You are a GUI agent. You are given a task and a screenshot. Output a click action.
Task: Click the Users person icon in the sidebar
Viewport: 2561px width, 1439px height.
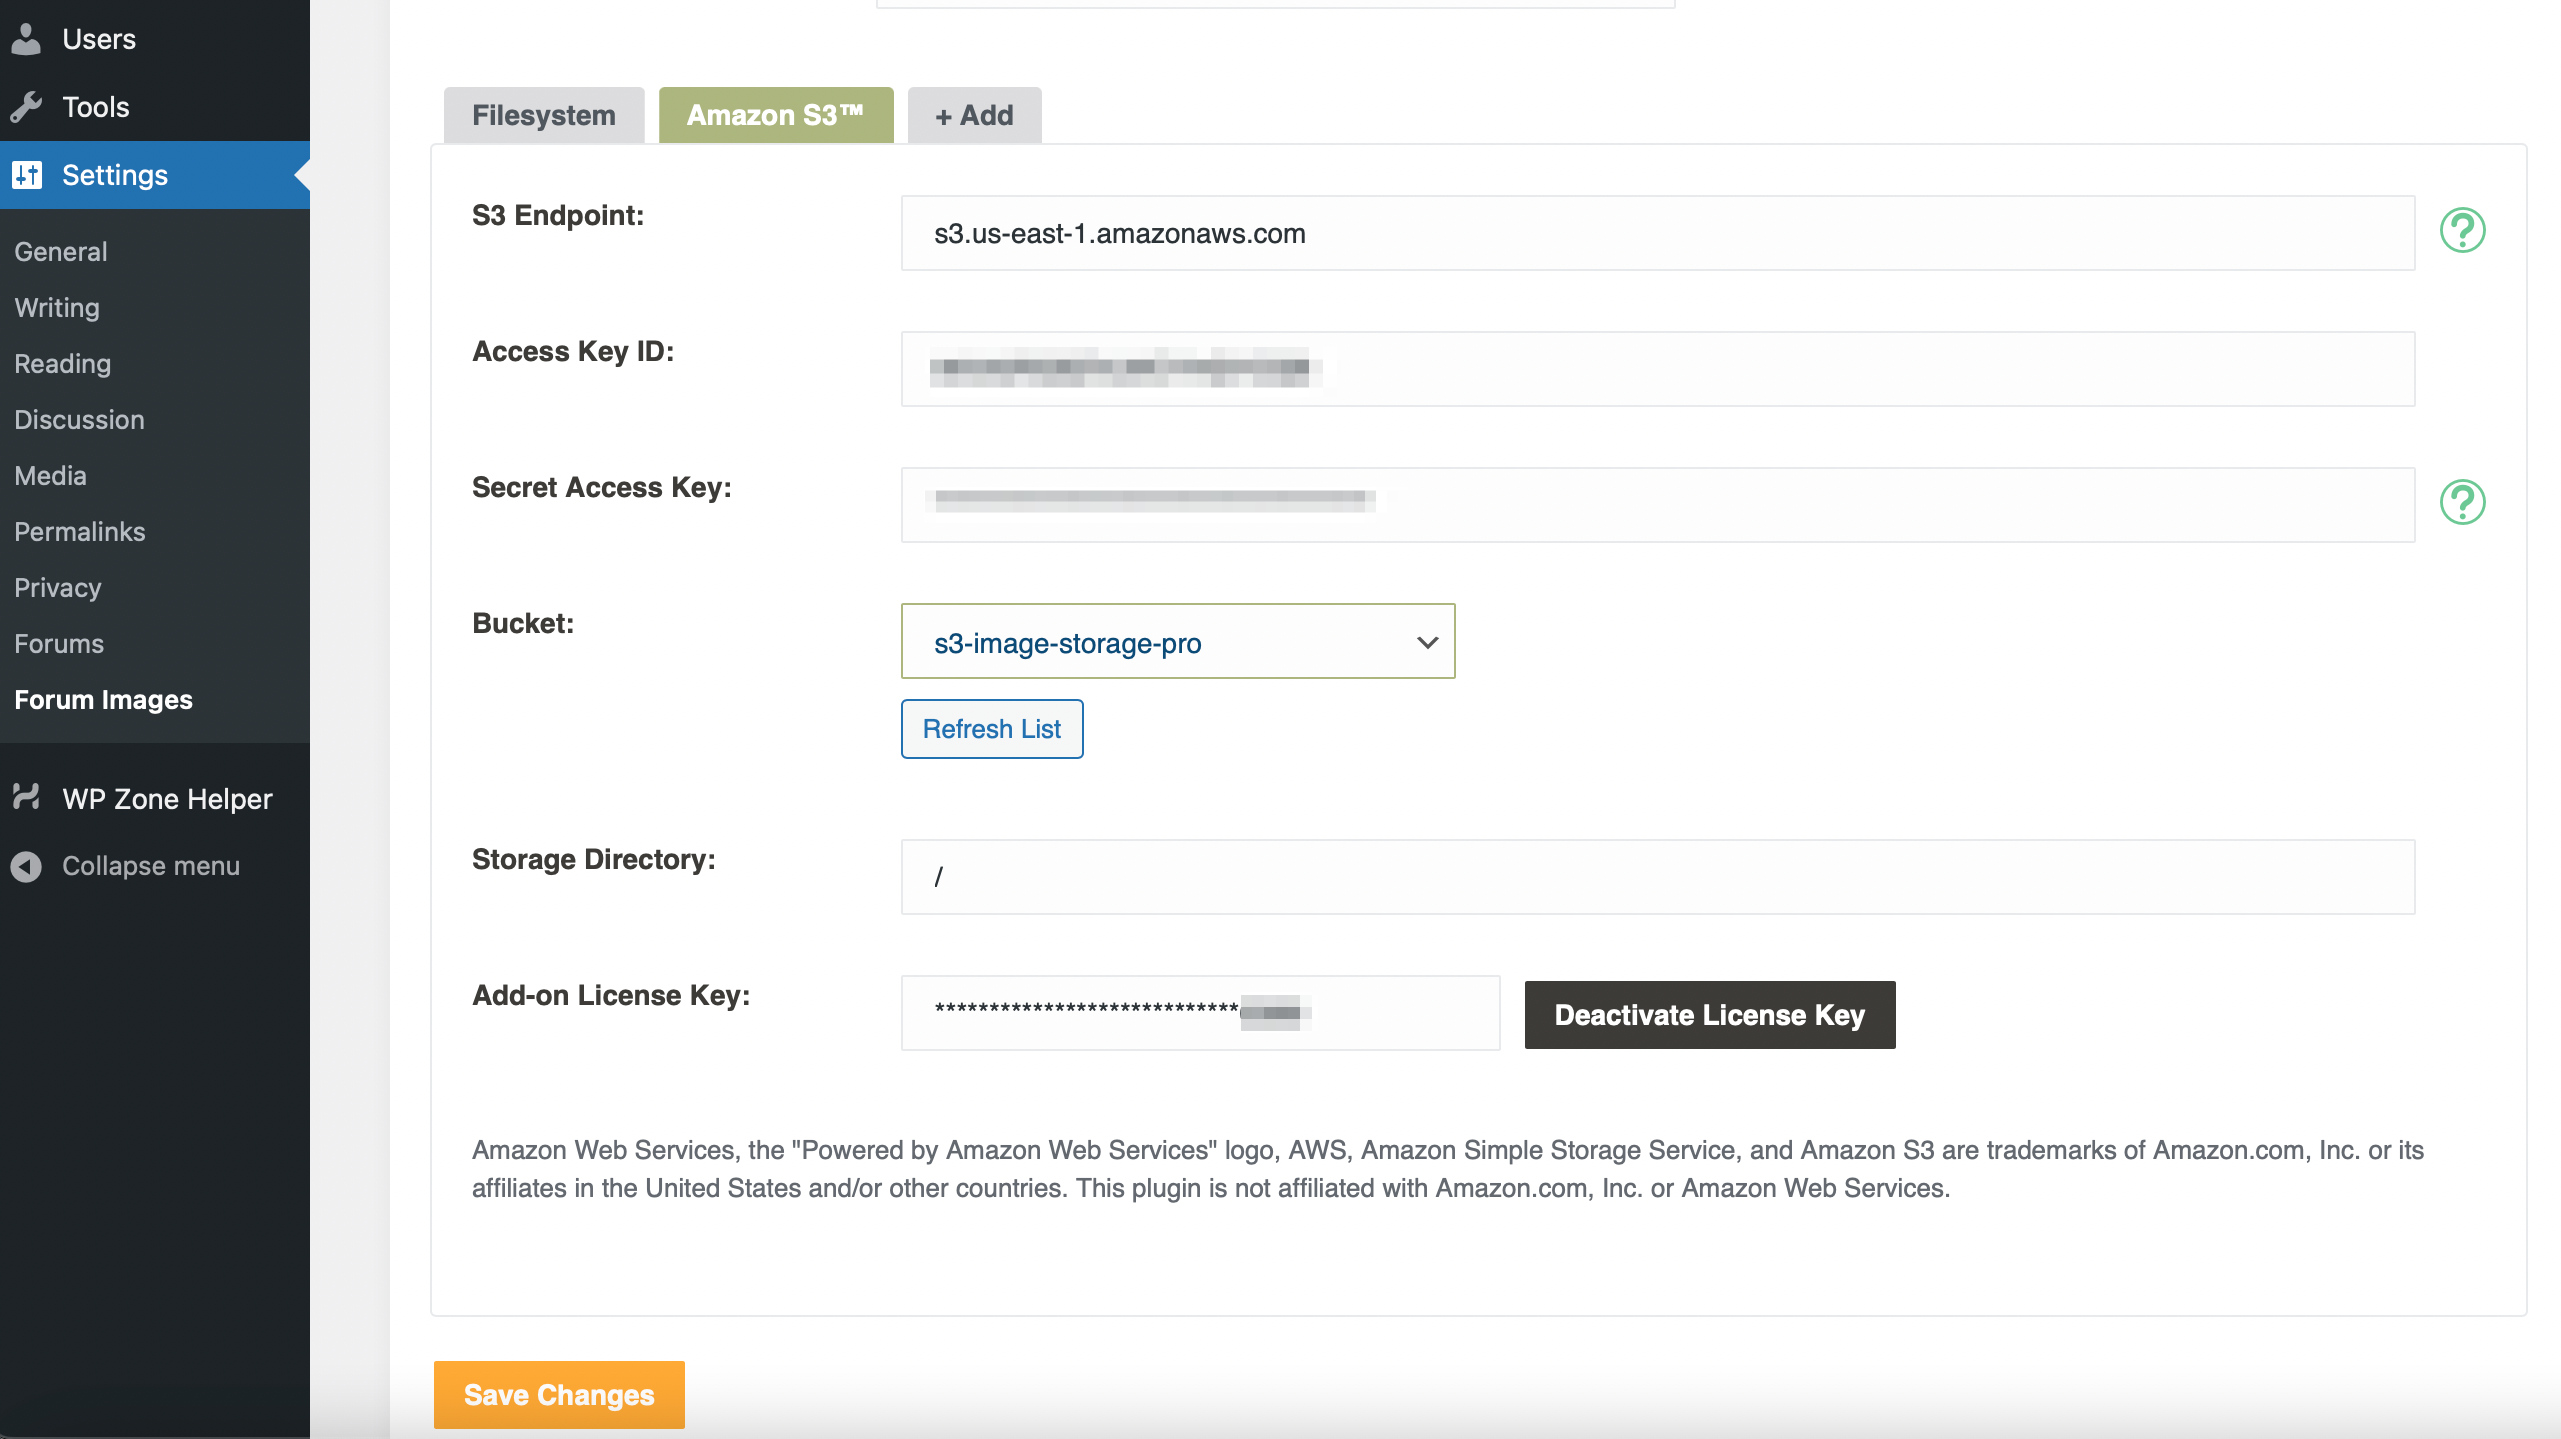26,39
